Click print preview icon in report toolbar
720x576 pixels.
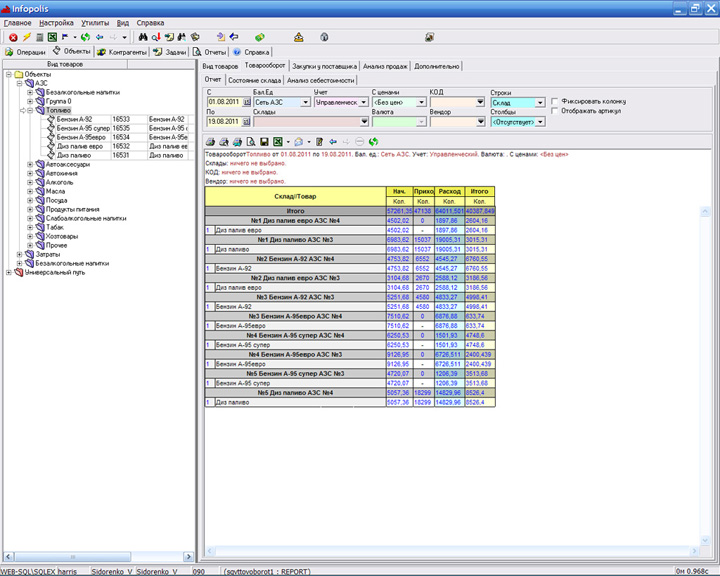coord(251,142)
